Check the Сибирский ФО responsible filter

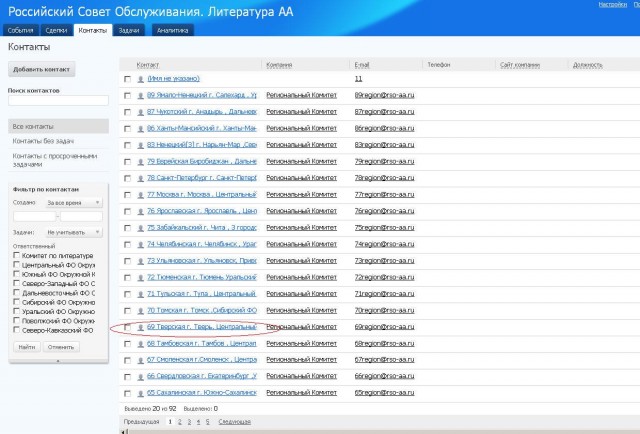click(16, 301)
